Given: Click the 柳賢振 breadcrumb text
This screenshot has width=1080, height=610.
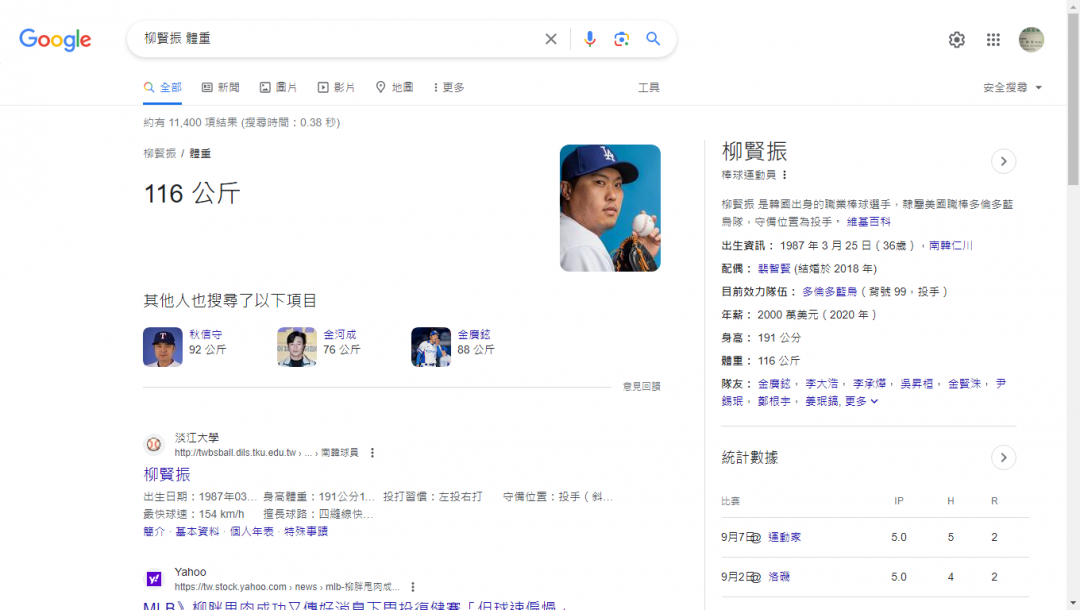Looking at the screenshot, I should [x=160, y=154].
